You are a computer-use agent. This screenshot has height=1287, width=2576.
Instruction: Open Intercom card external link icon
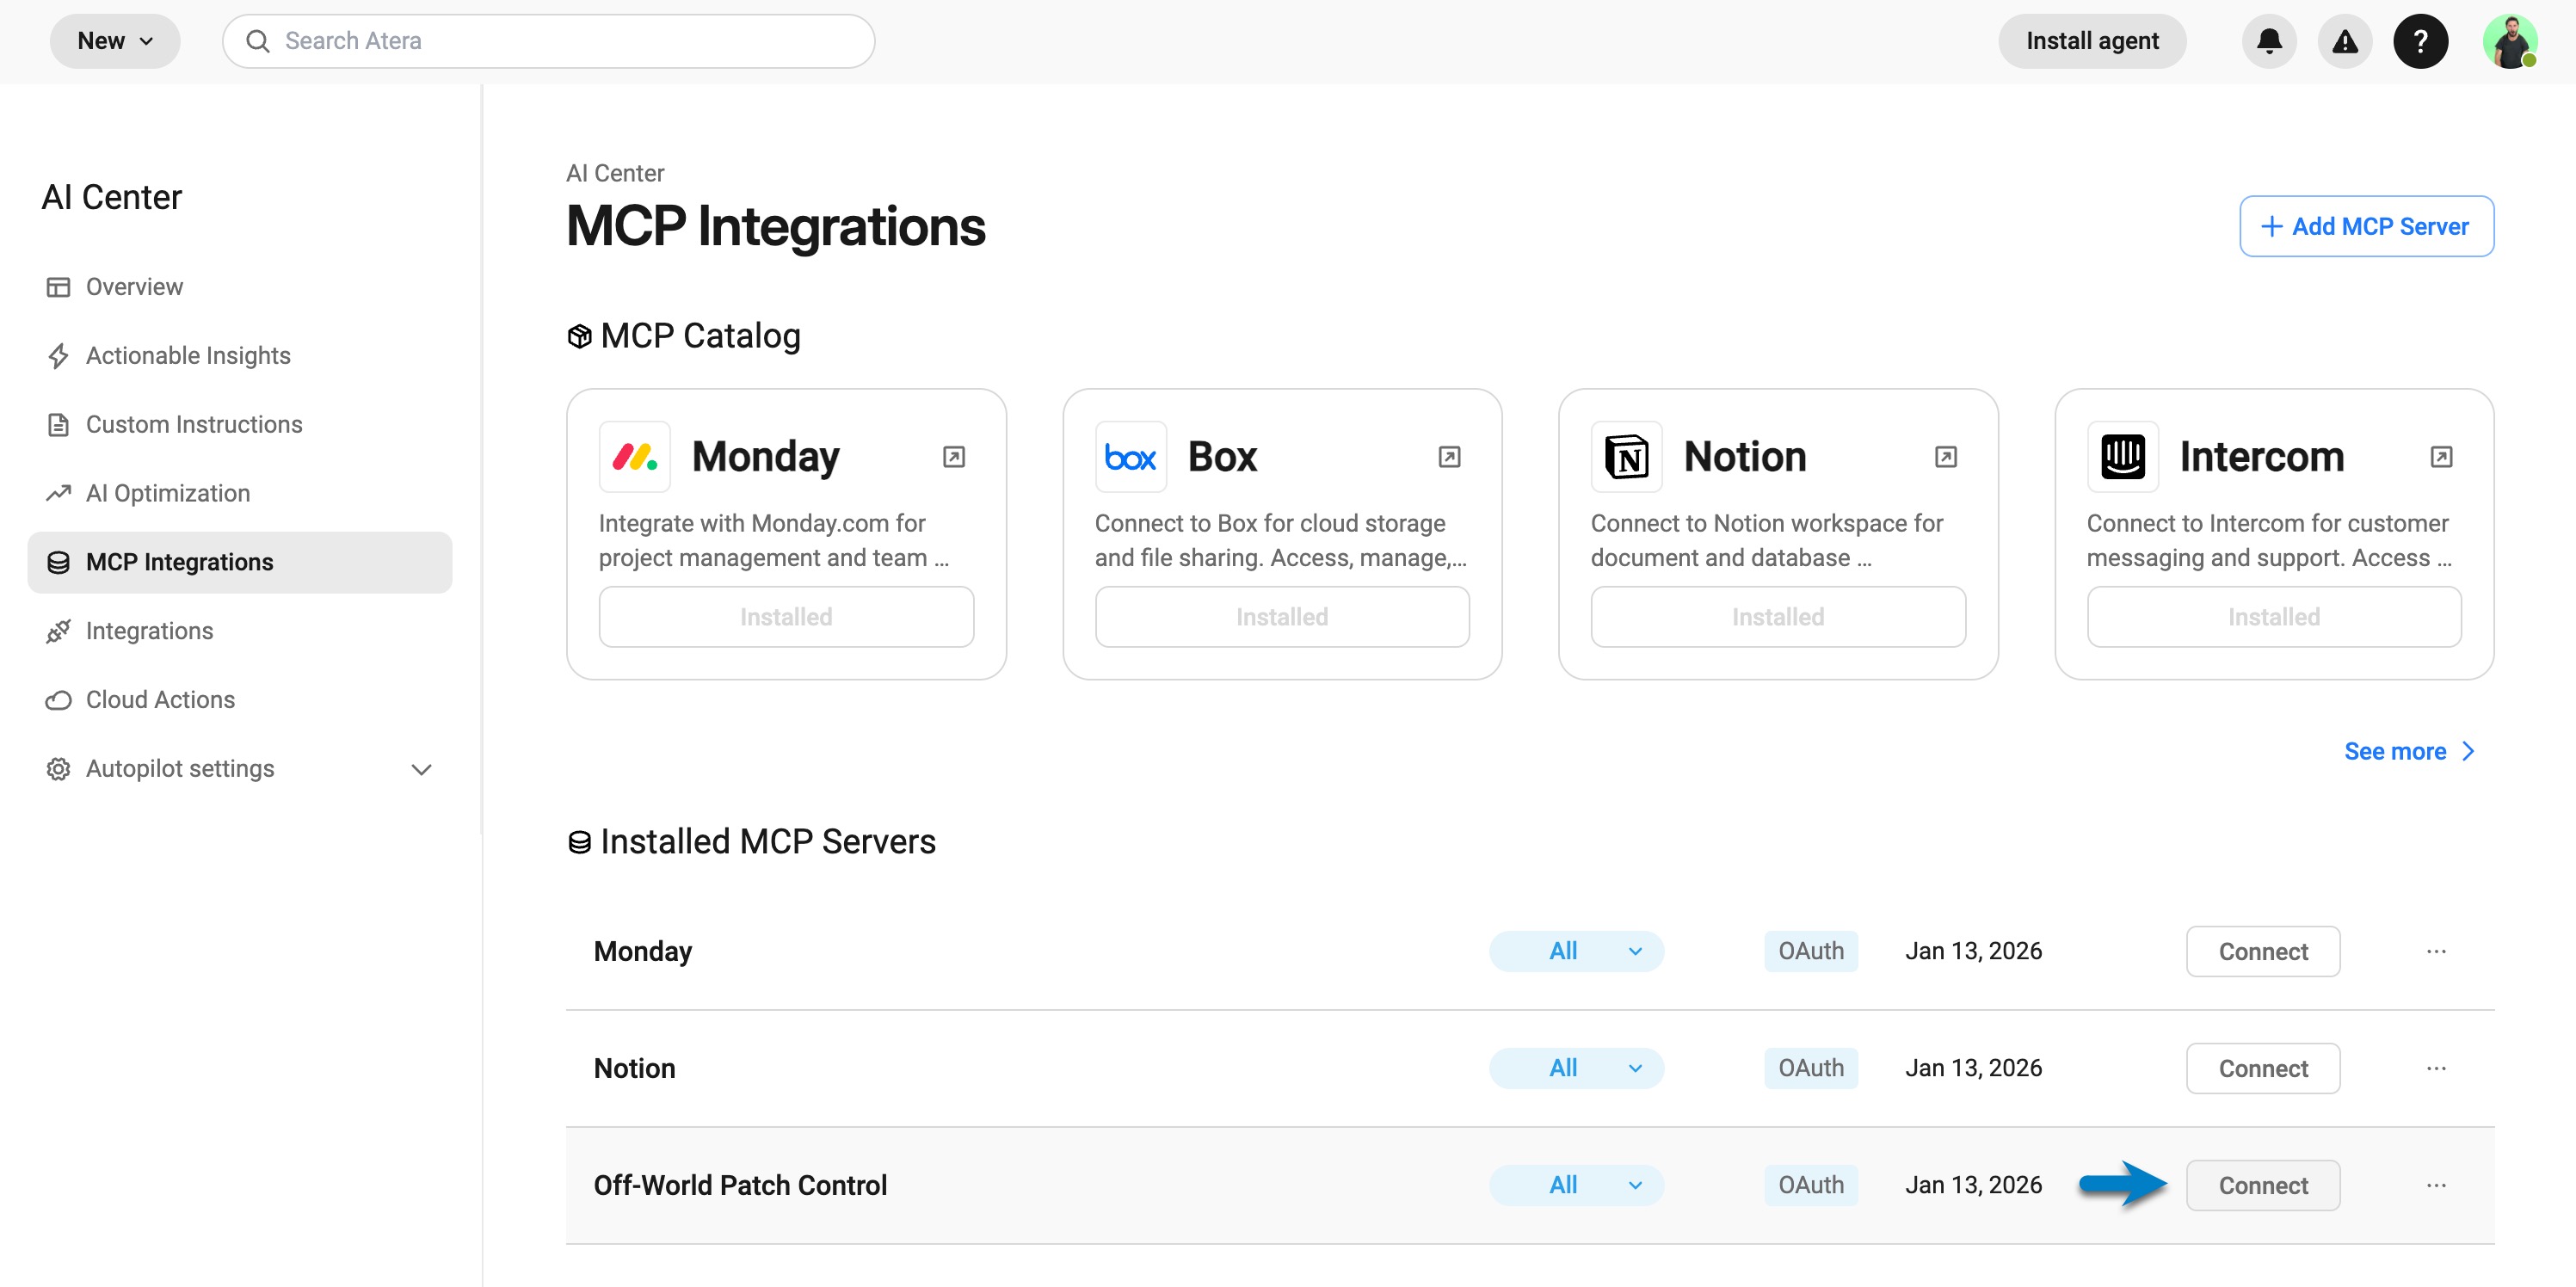(2441, 457)
